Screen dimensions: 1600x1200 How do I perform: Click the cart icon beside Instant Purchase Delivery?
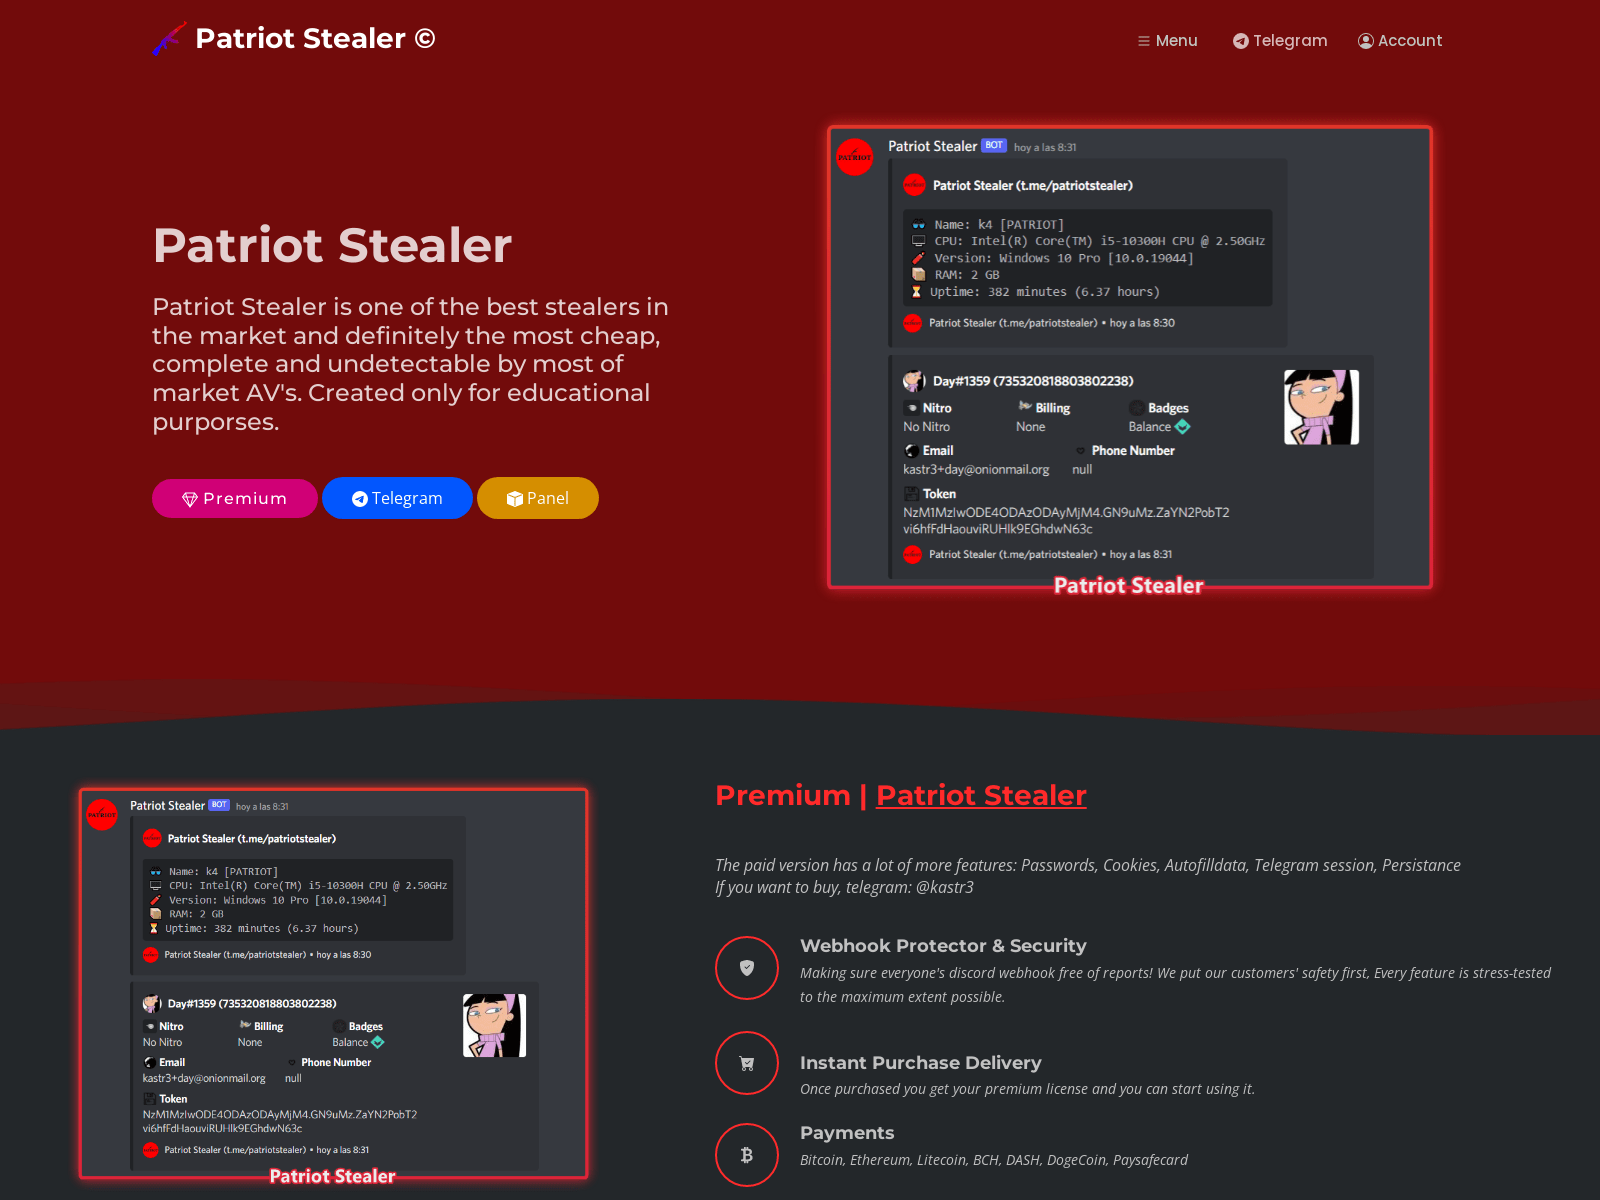coord(747,1063)
